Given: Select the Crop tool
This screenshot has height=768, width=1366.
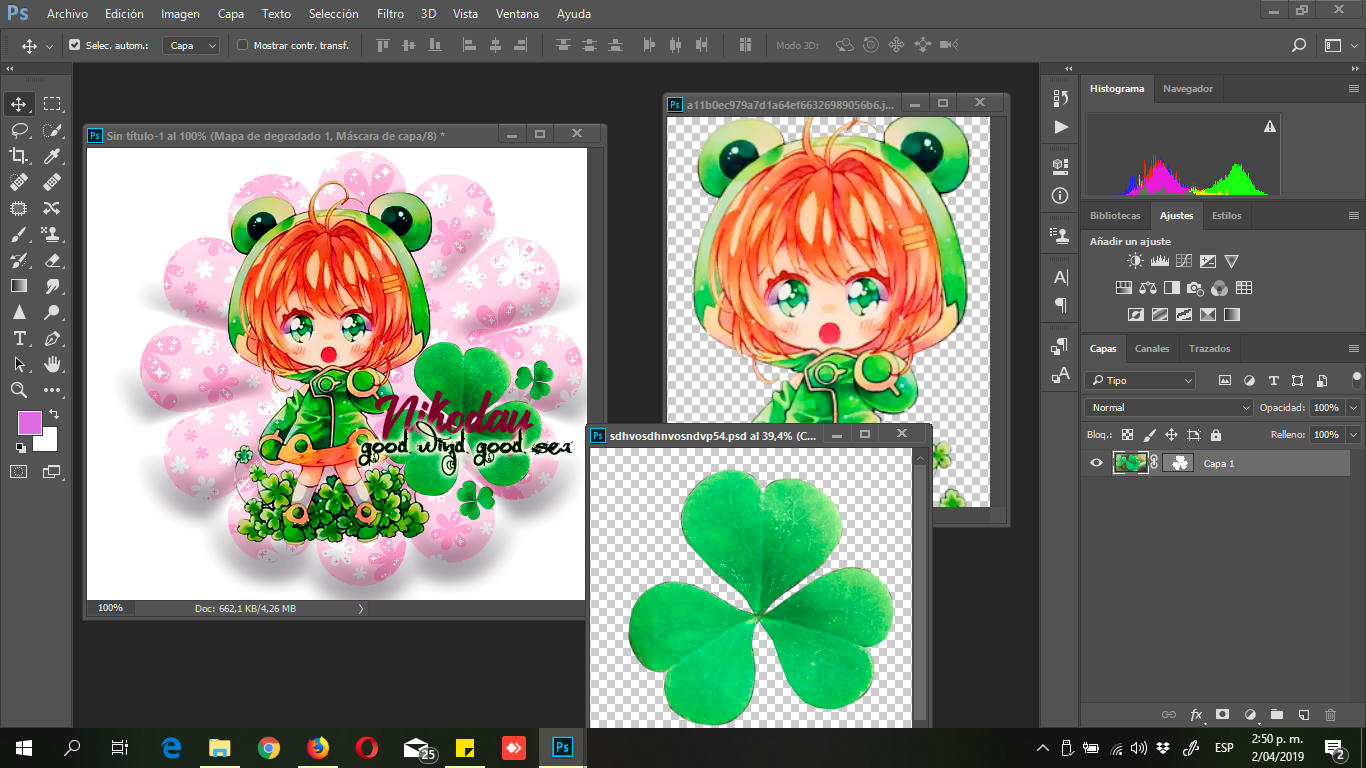Looking at the screenshot, I should 19,156.
